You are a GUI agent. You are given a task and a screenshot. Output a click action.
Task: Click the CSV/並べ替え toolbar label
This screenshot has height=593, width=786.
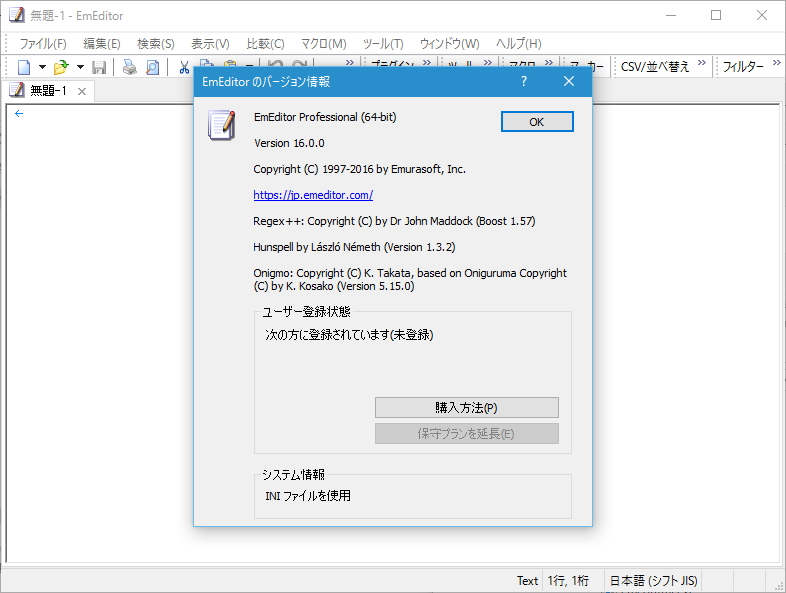tap(655, 67)
